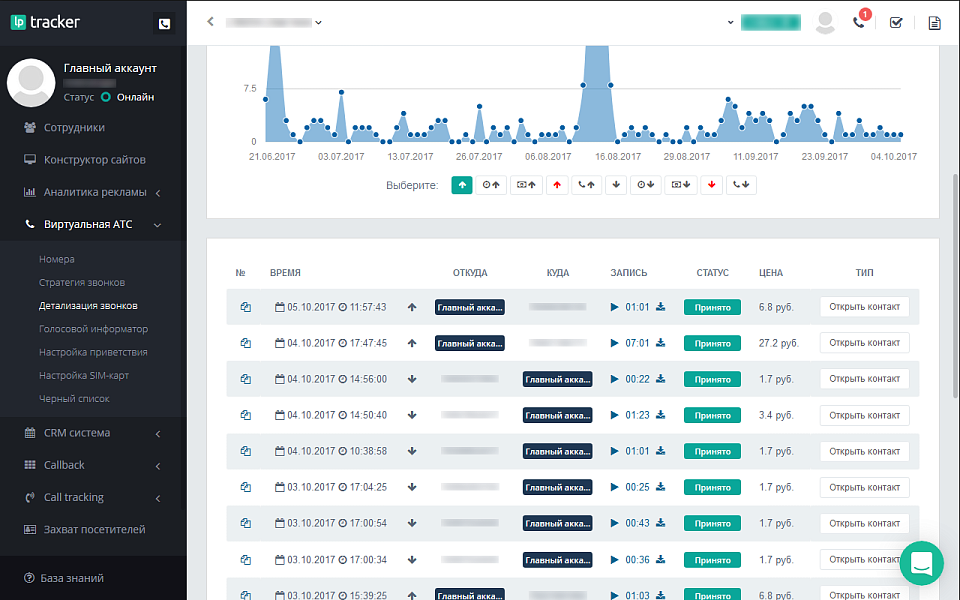The width and height of the screenshot is (960, 600).
Task: Download recording of the 11:57:43 call
Action: click(660, 307)
